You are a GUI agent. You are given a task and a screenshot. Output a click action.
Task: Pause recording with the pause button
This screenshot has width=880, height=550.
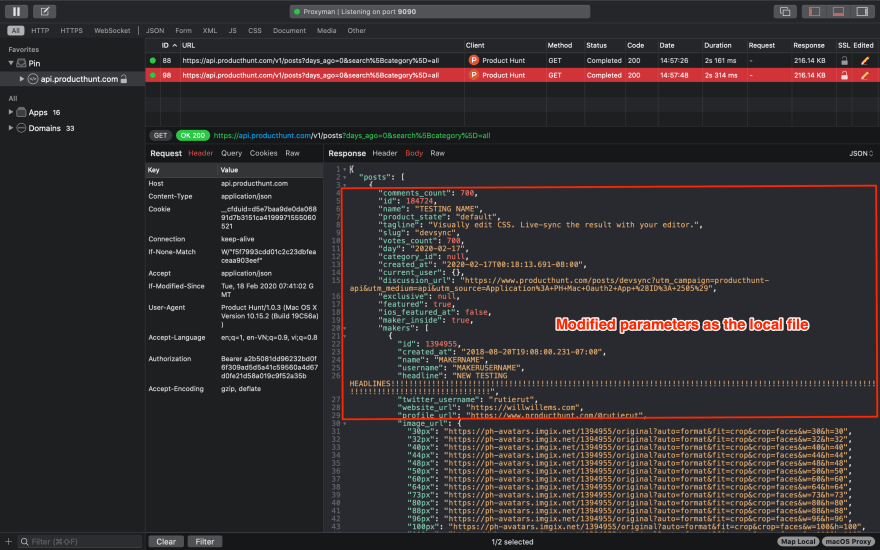click(16, 11)
